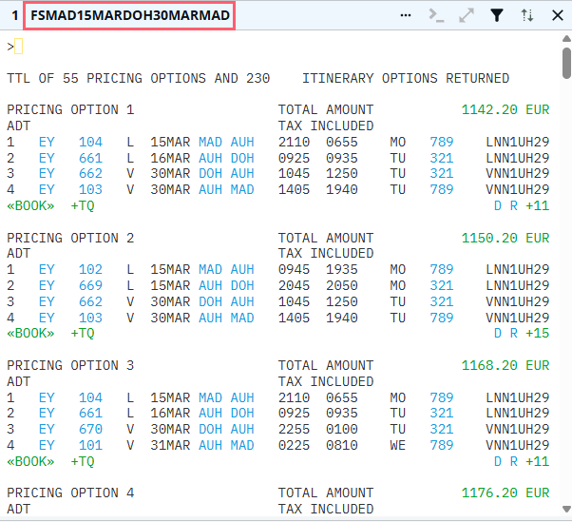572x522 pixels.
Task: Click the expand diagonal arrows icon
Action: tap(466, 15)
